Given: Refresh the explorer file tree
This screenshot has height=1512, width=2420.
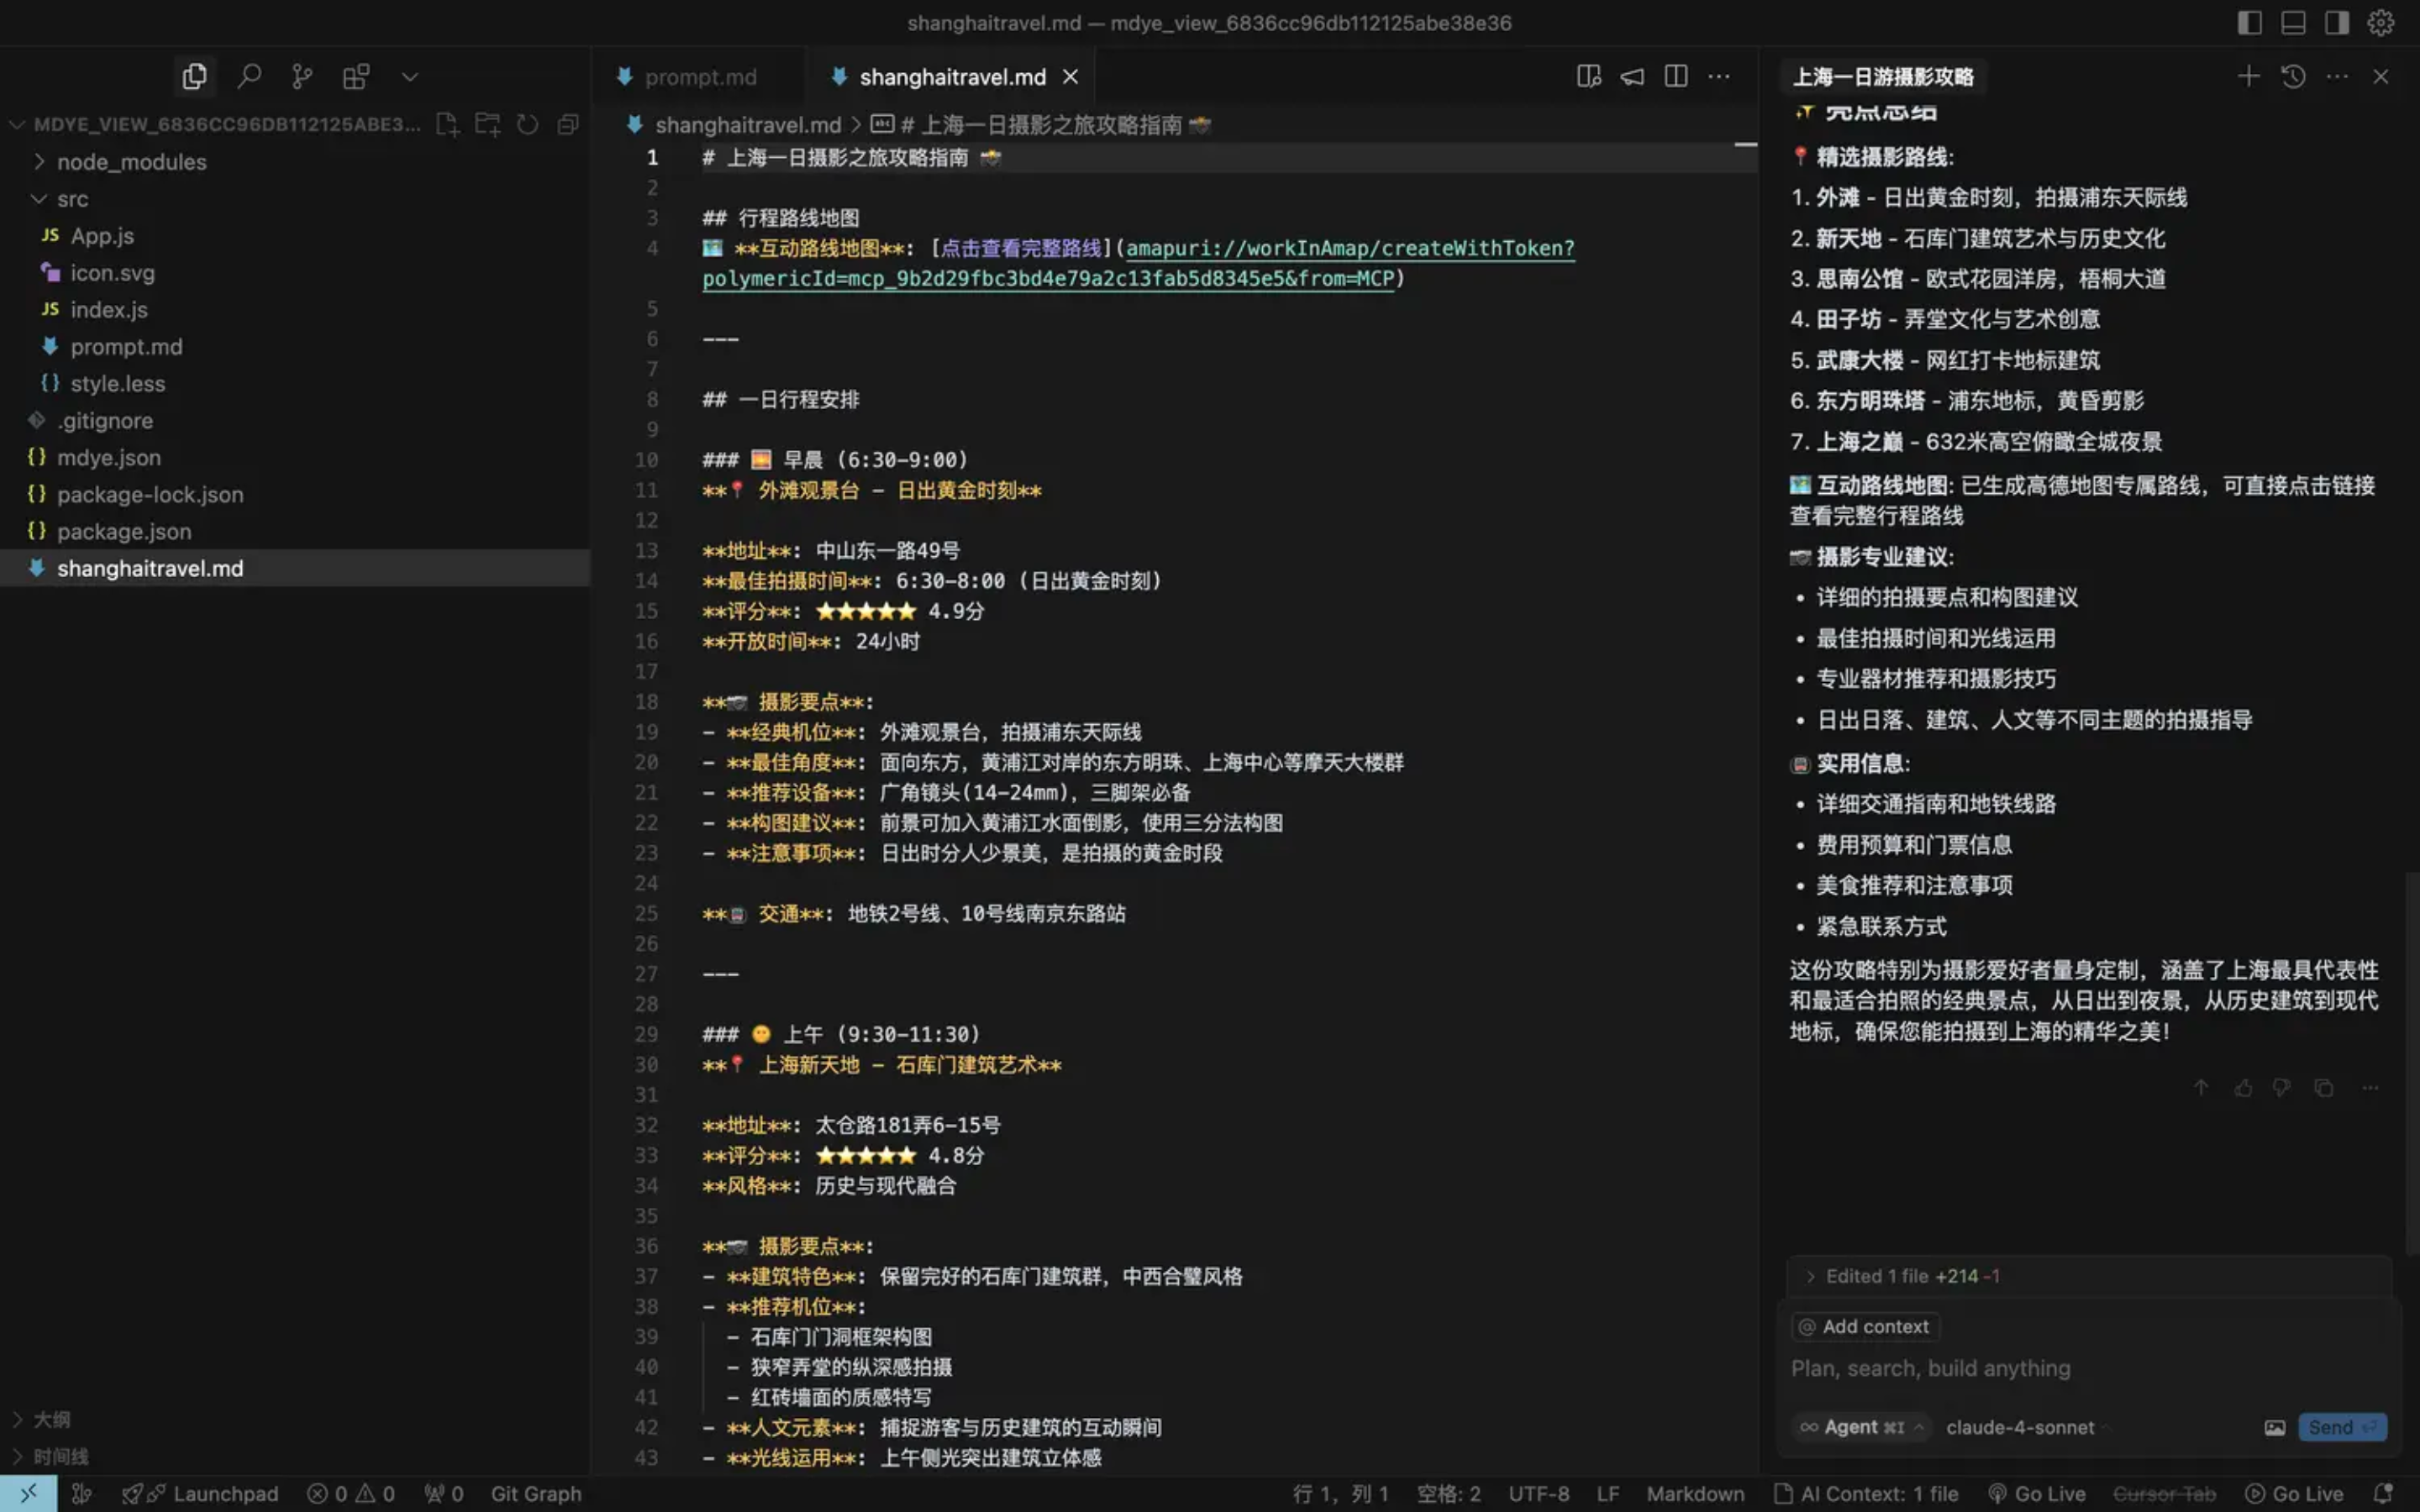Looking at the screenshot, I should click(x=528, y=124).
